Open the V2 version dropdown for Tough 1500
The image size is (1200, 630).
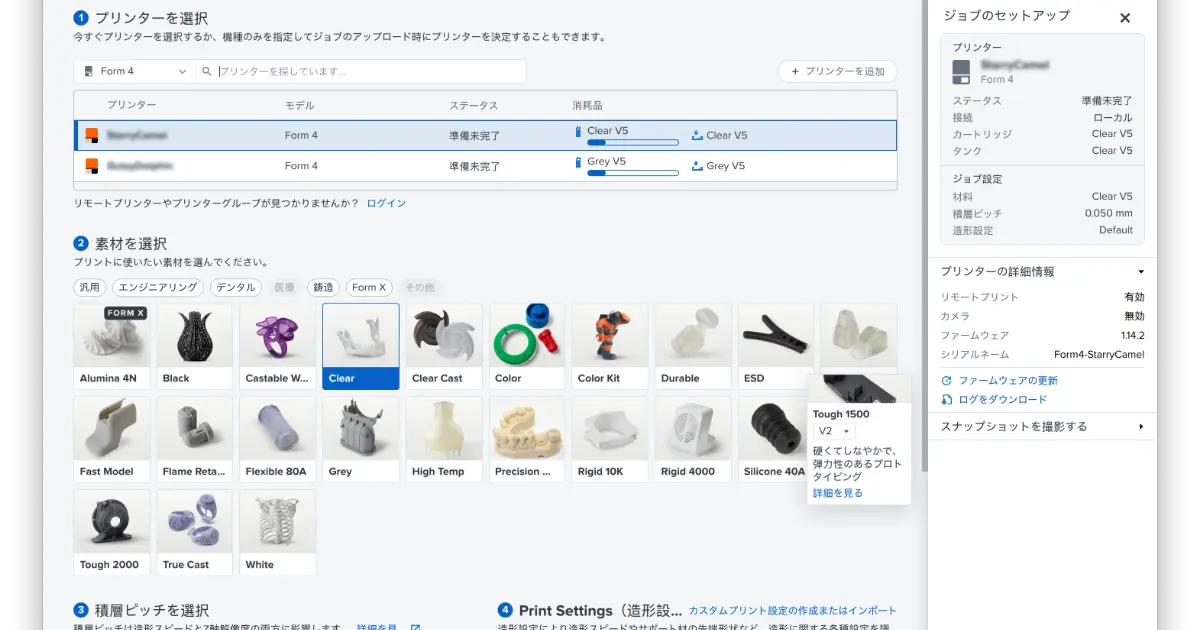835,431
